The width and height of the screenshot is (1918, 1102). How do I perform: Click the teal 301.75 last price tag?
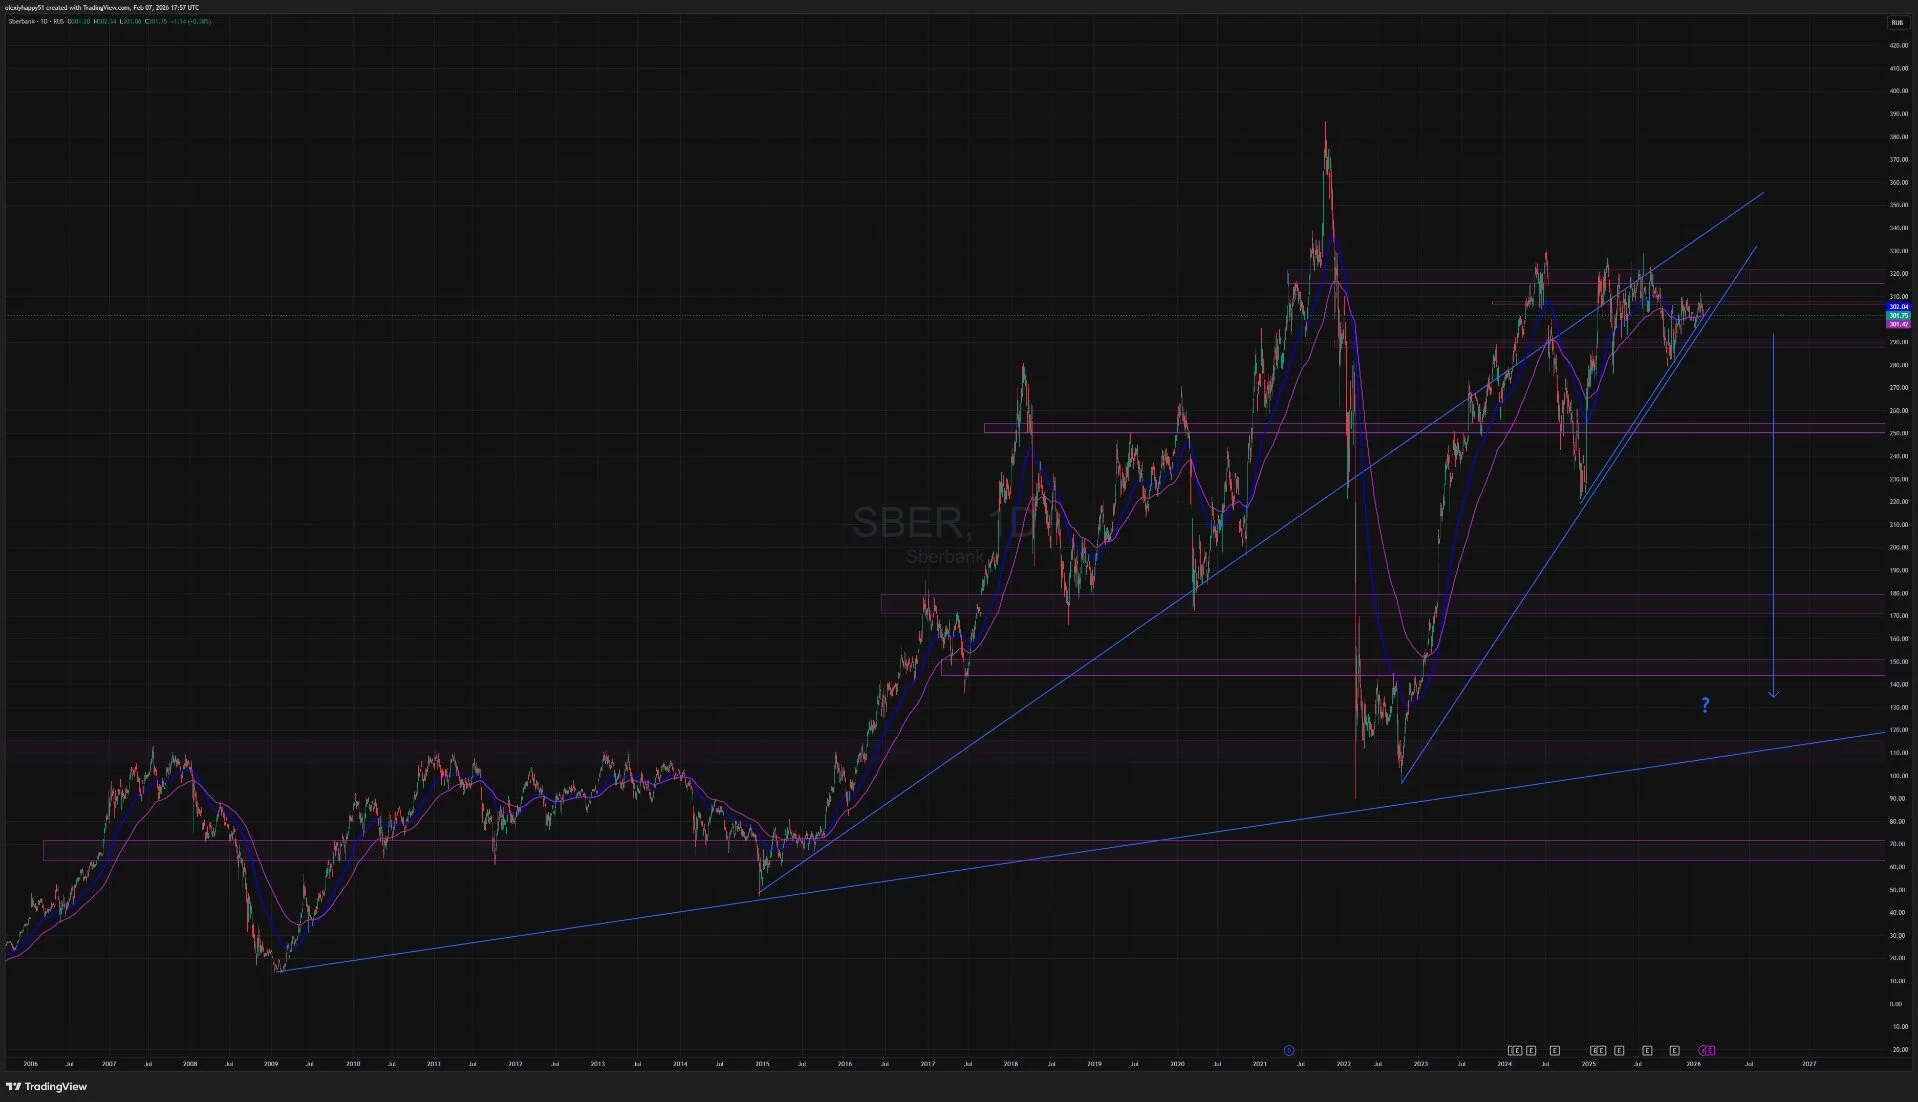(1898, 316)
